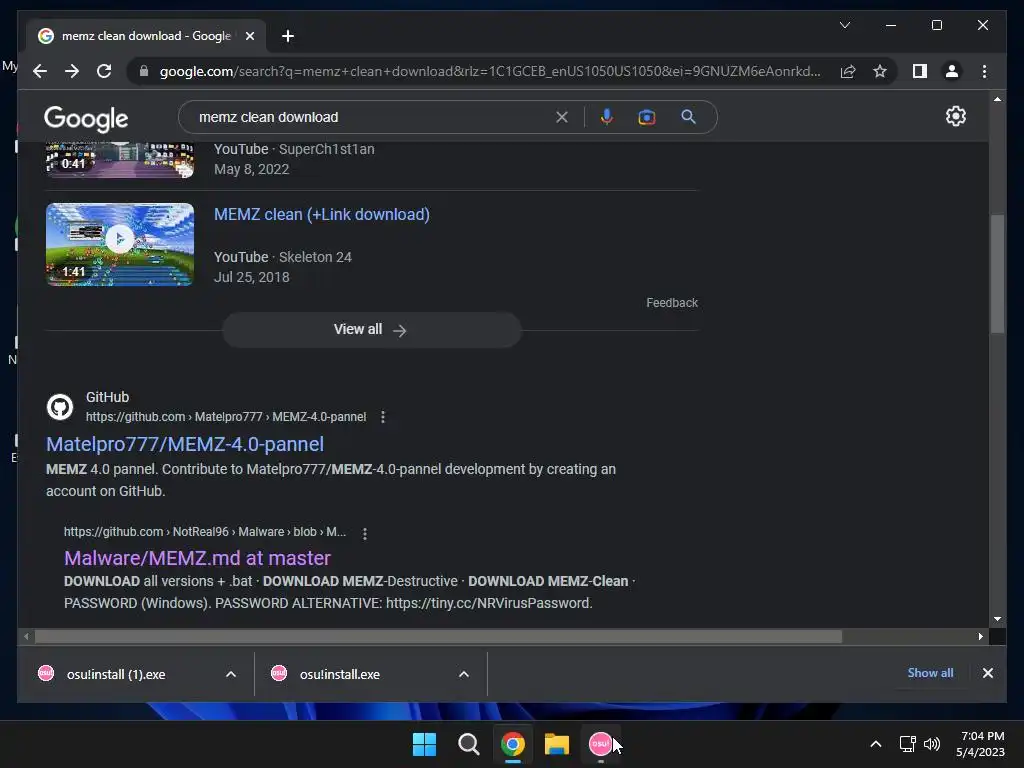
Task: Go to the Google homepage logo
Action: point(86,119)
